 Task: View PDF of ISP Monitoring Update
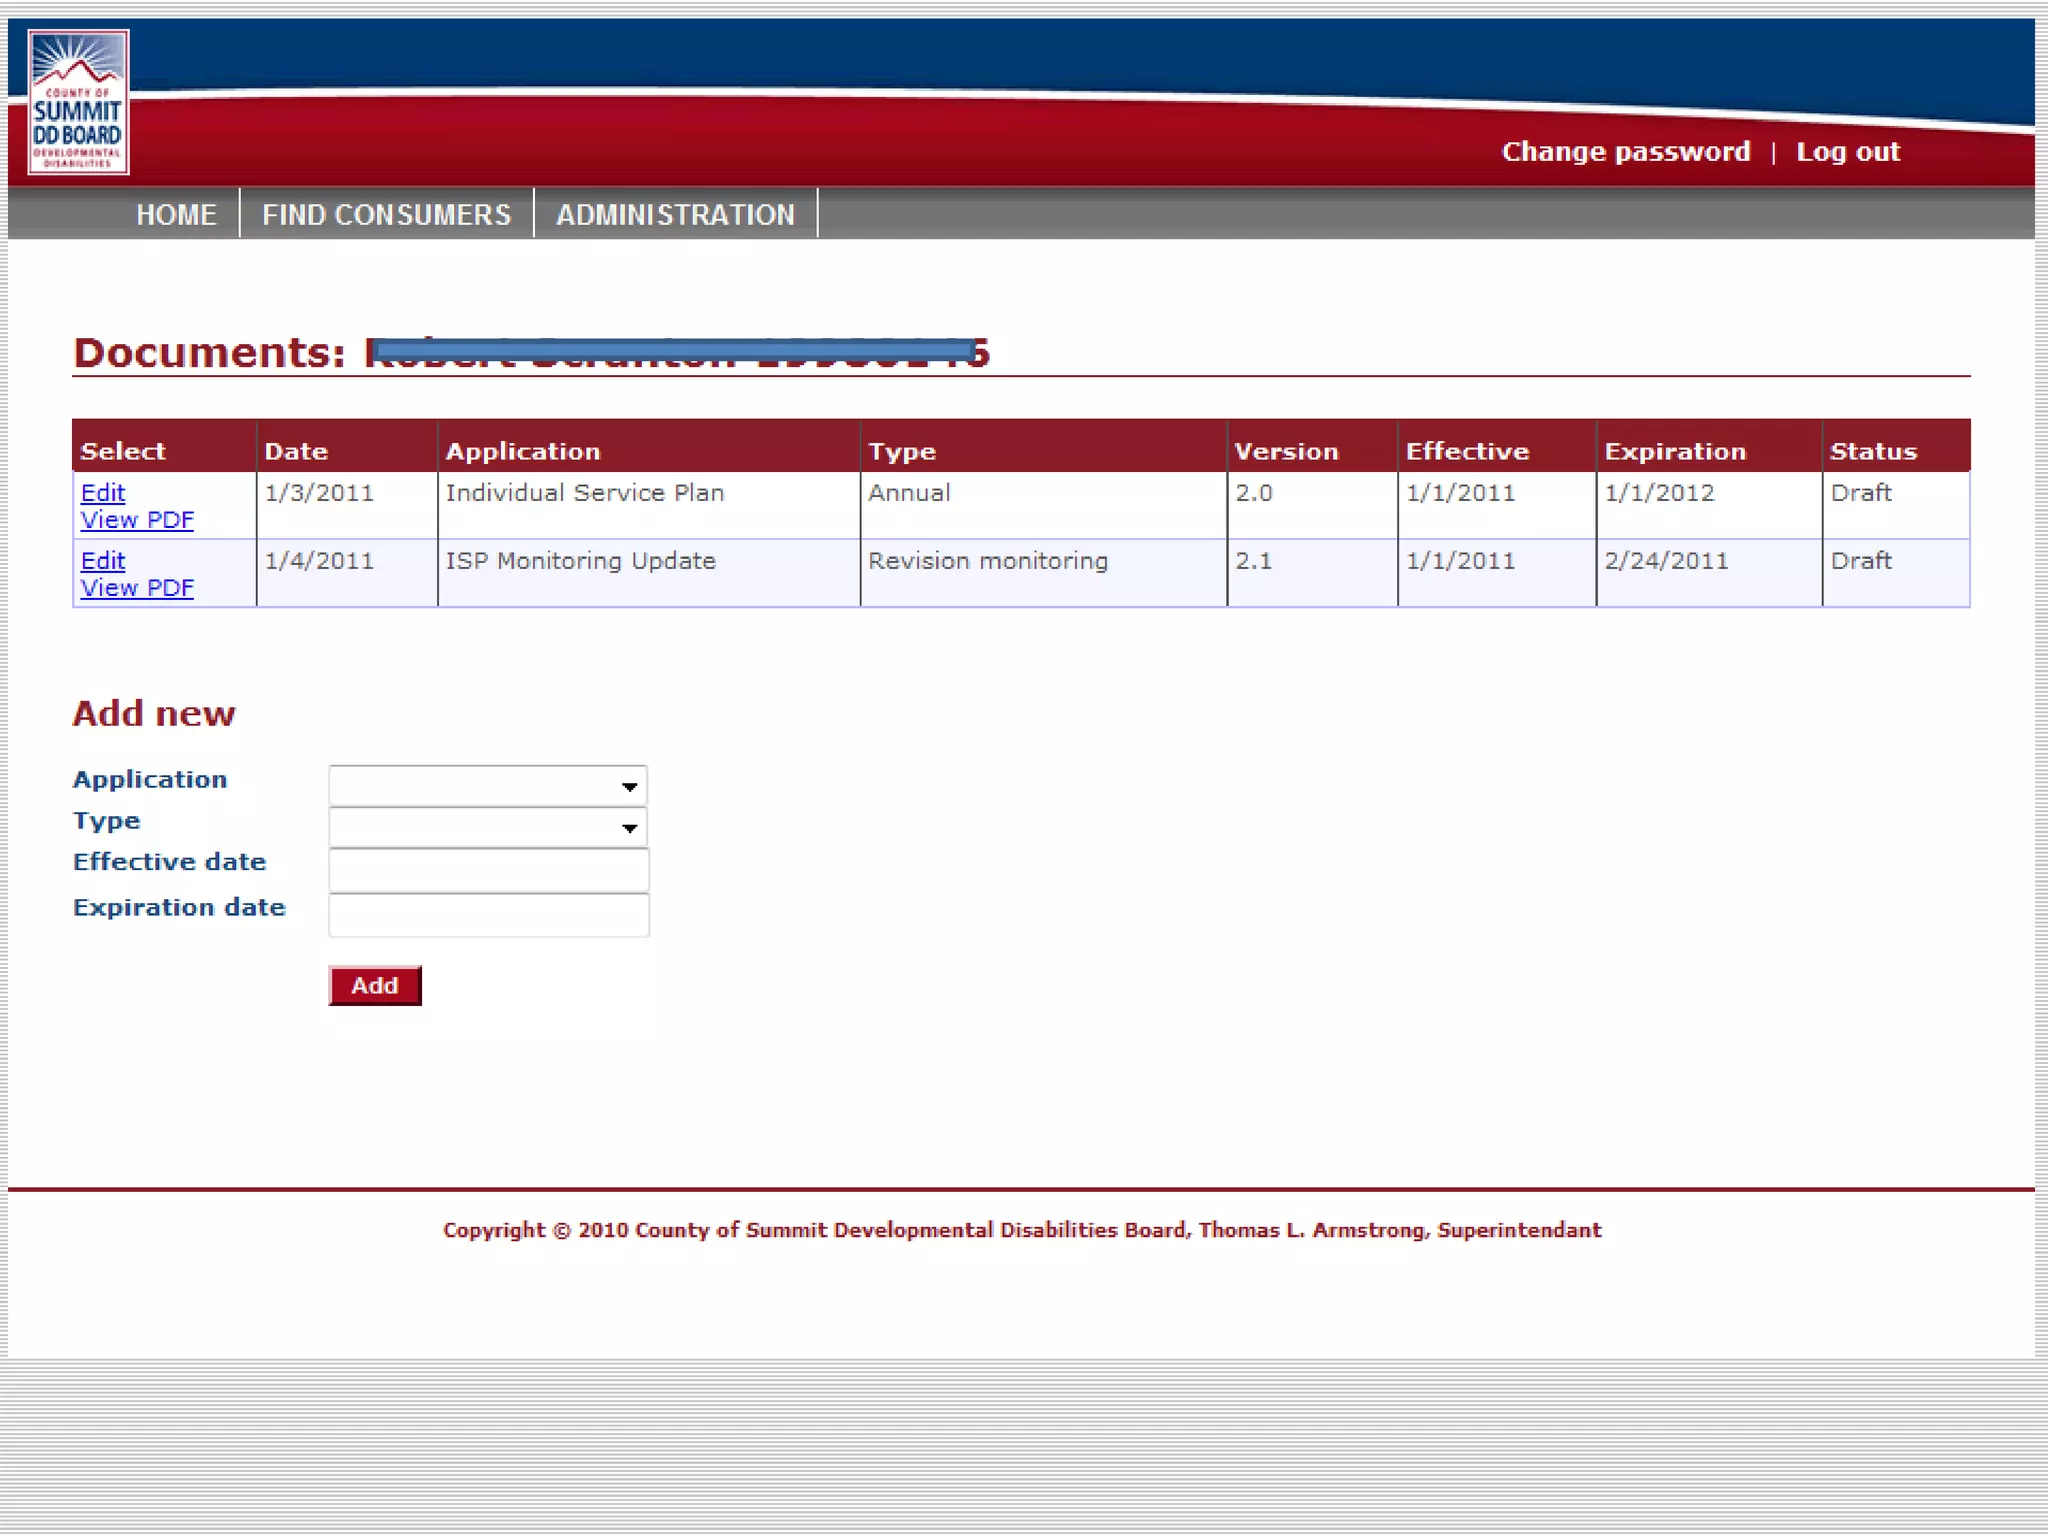click(x=137, y=588)
